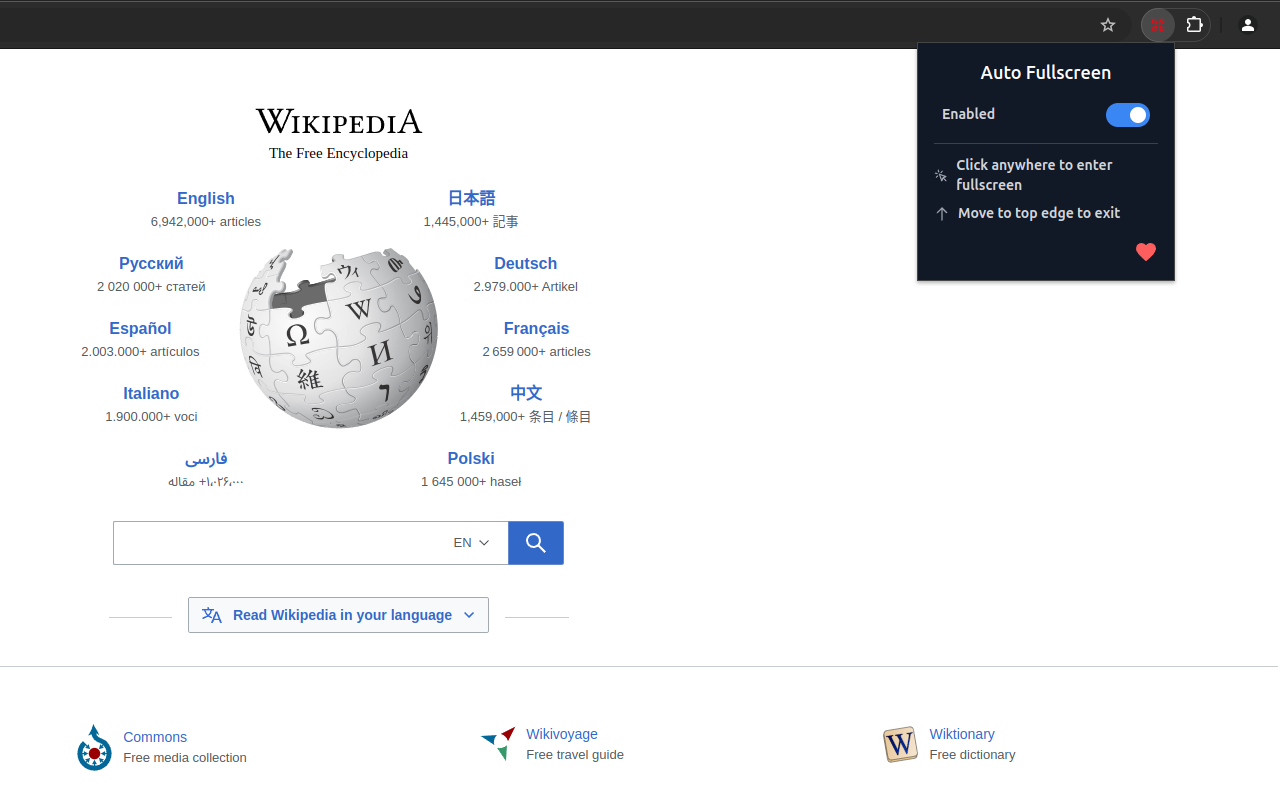Open the English Wikipedia link
This screenshot has width=1280, height=800.
click(205, 198)
